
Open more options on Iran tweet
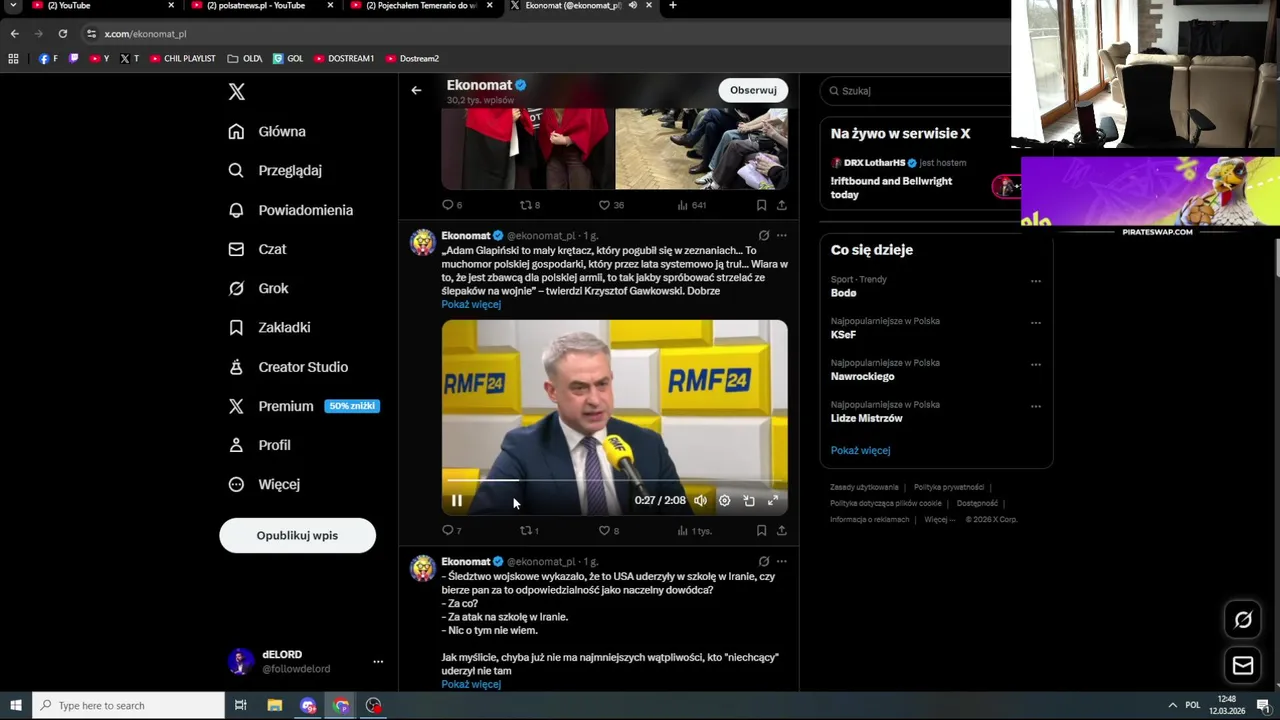782,562
